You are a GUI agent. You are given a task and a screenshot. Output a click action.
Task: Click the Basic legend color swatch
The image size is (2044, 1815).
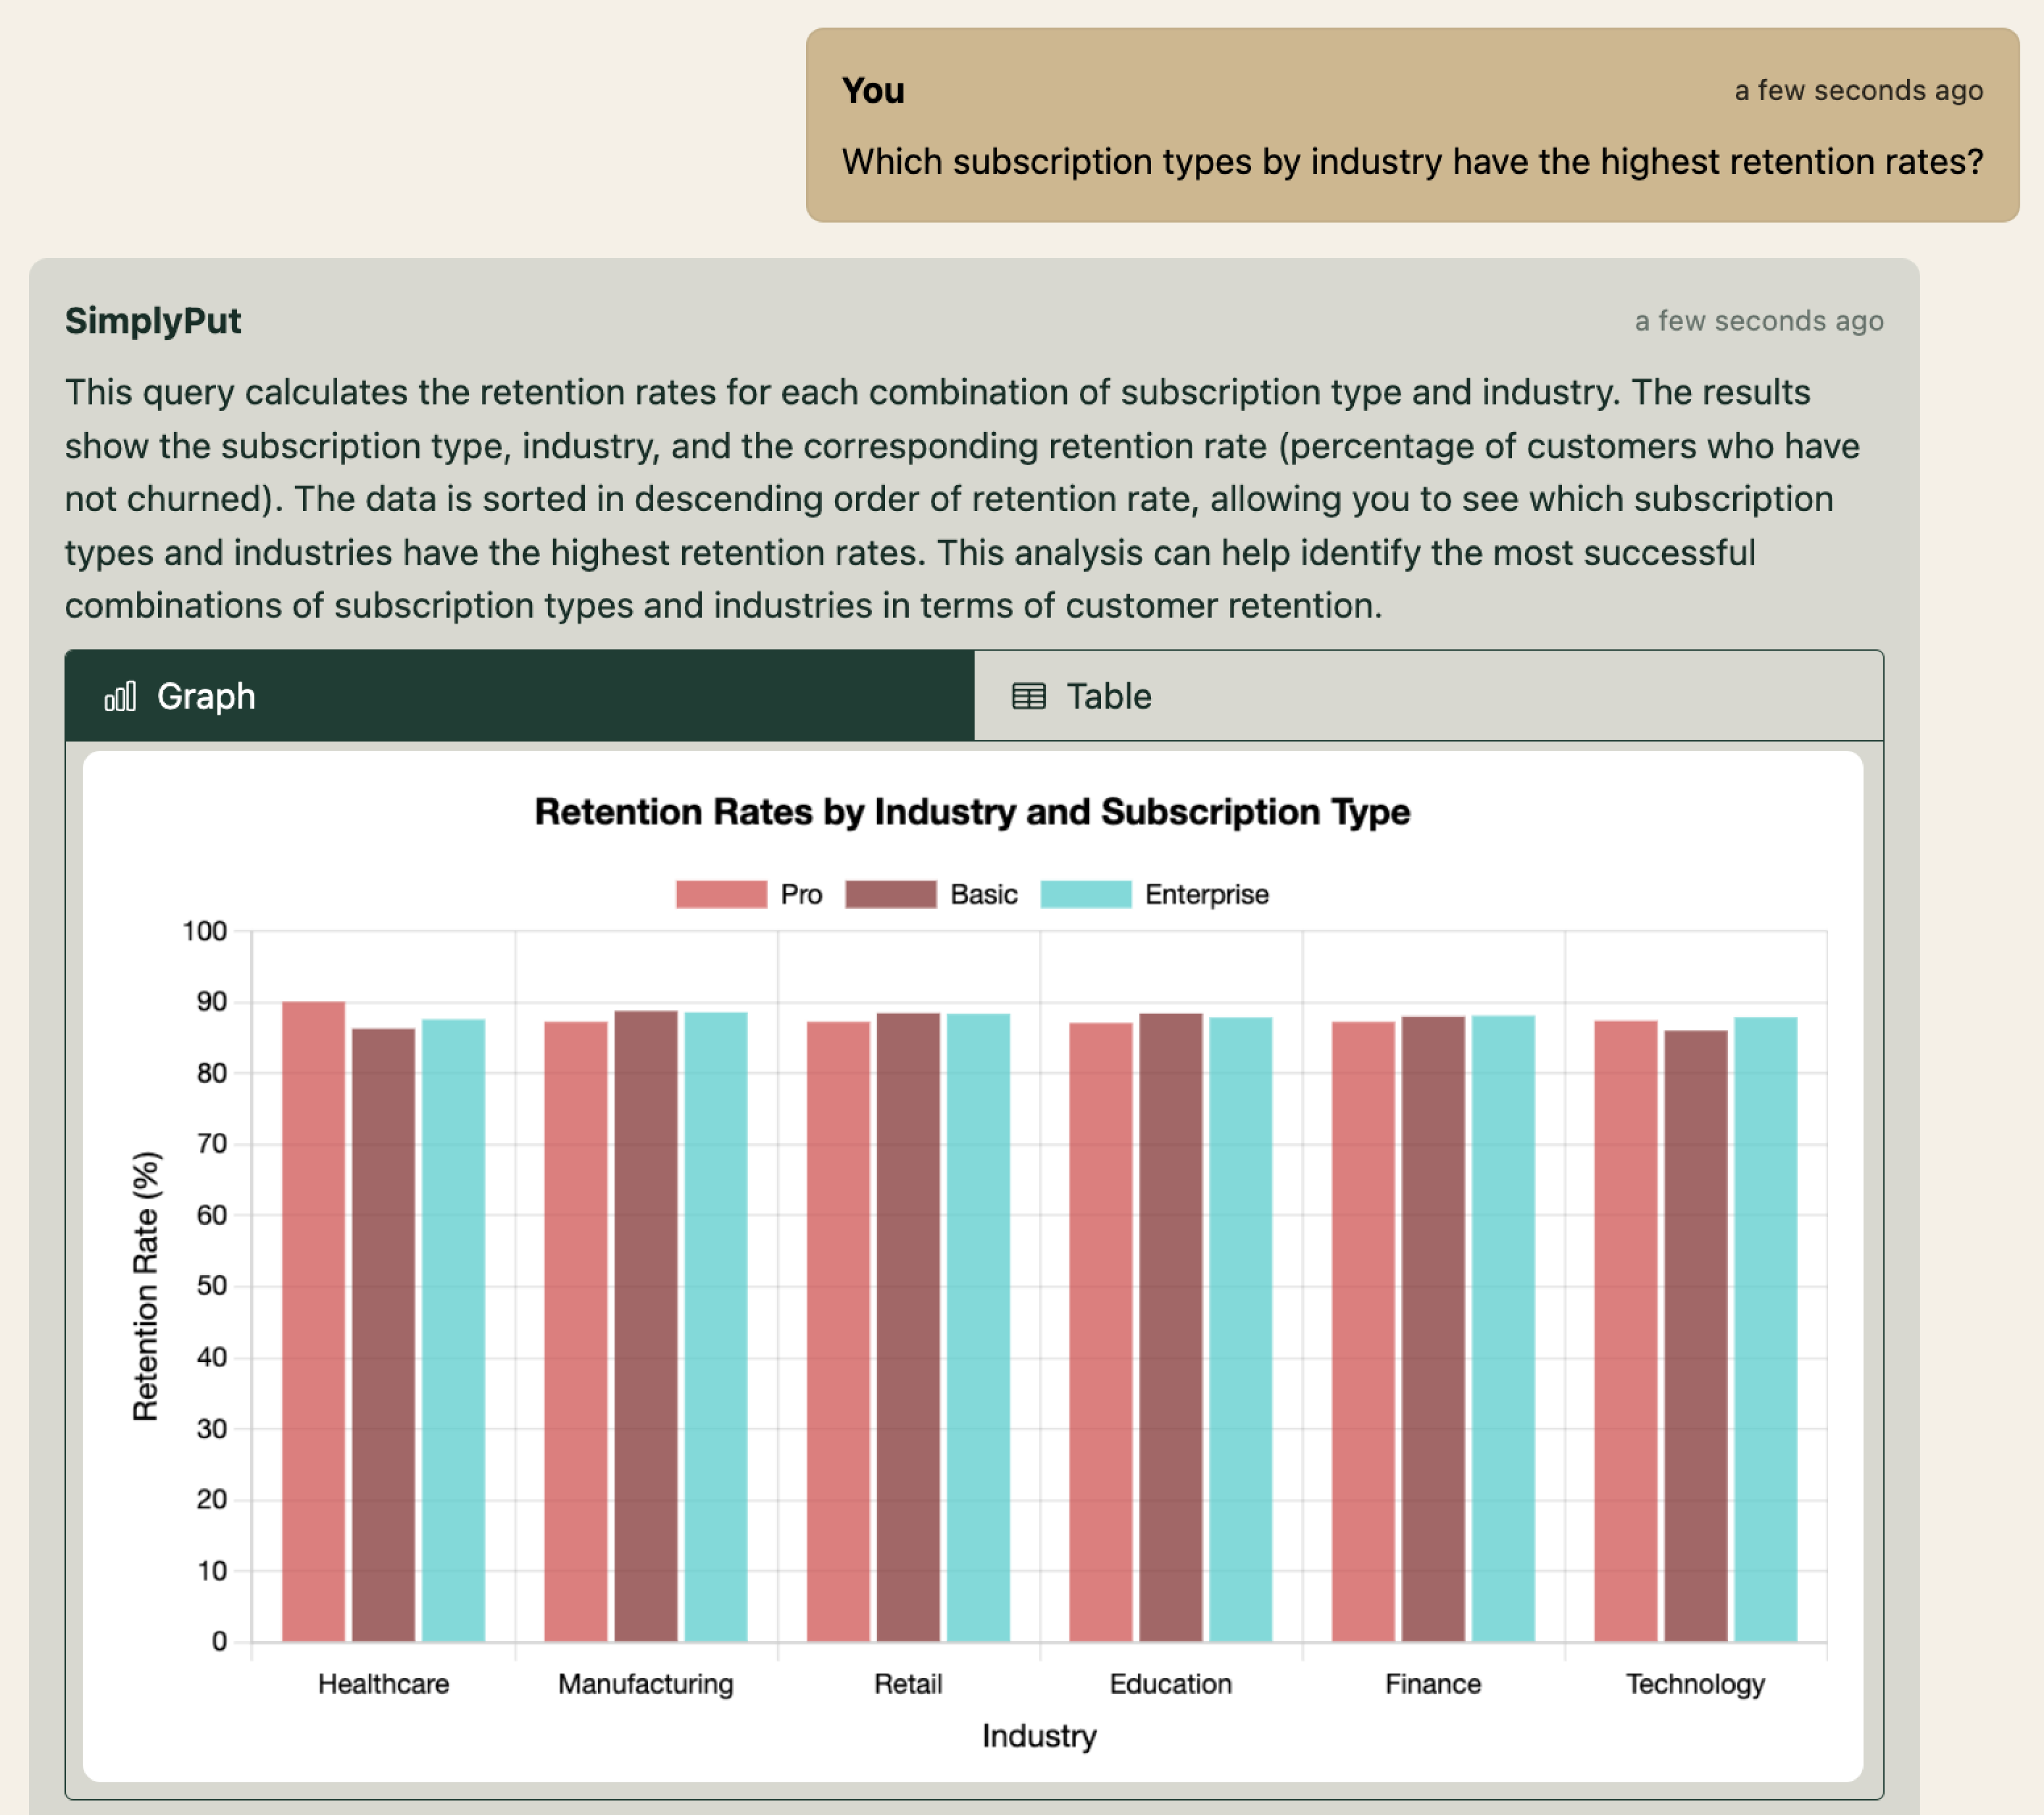tap(891, 894)
